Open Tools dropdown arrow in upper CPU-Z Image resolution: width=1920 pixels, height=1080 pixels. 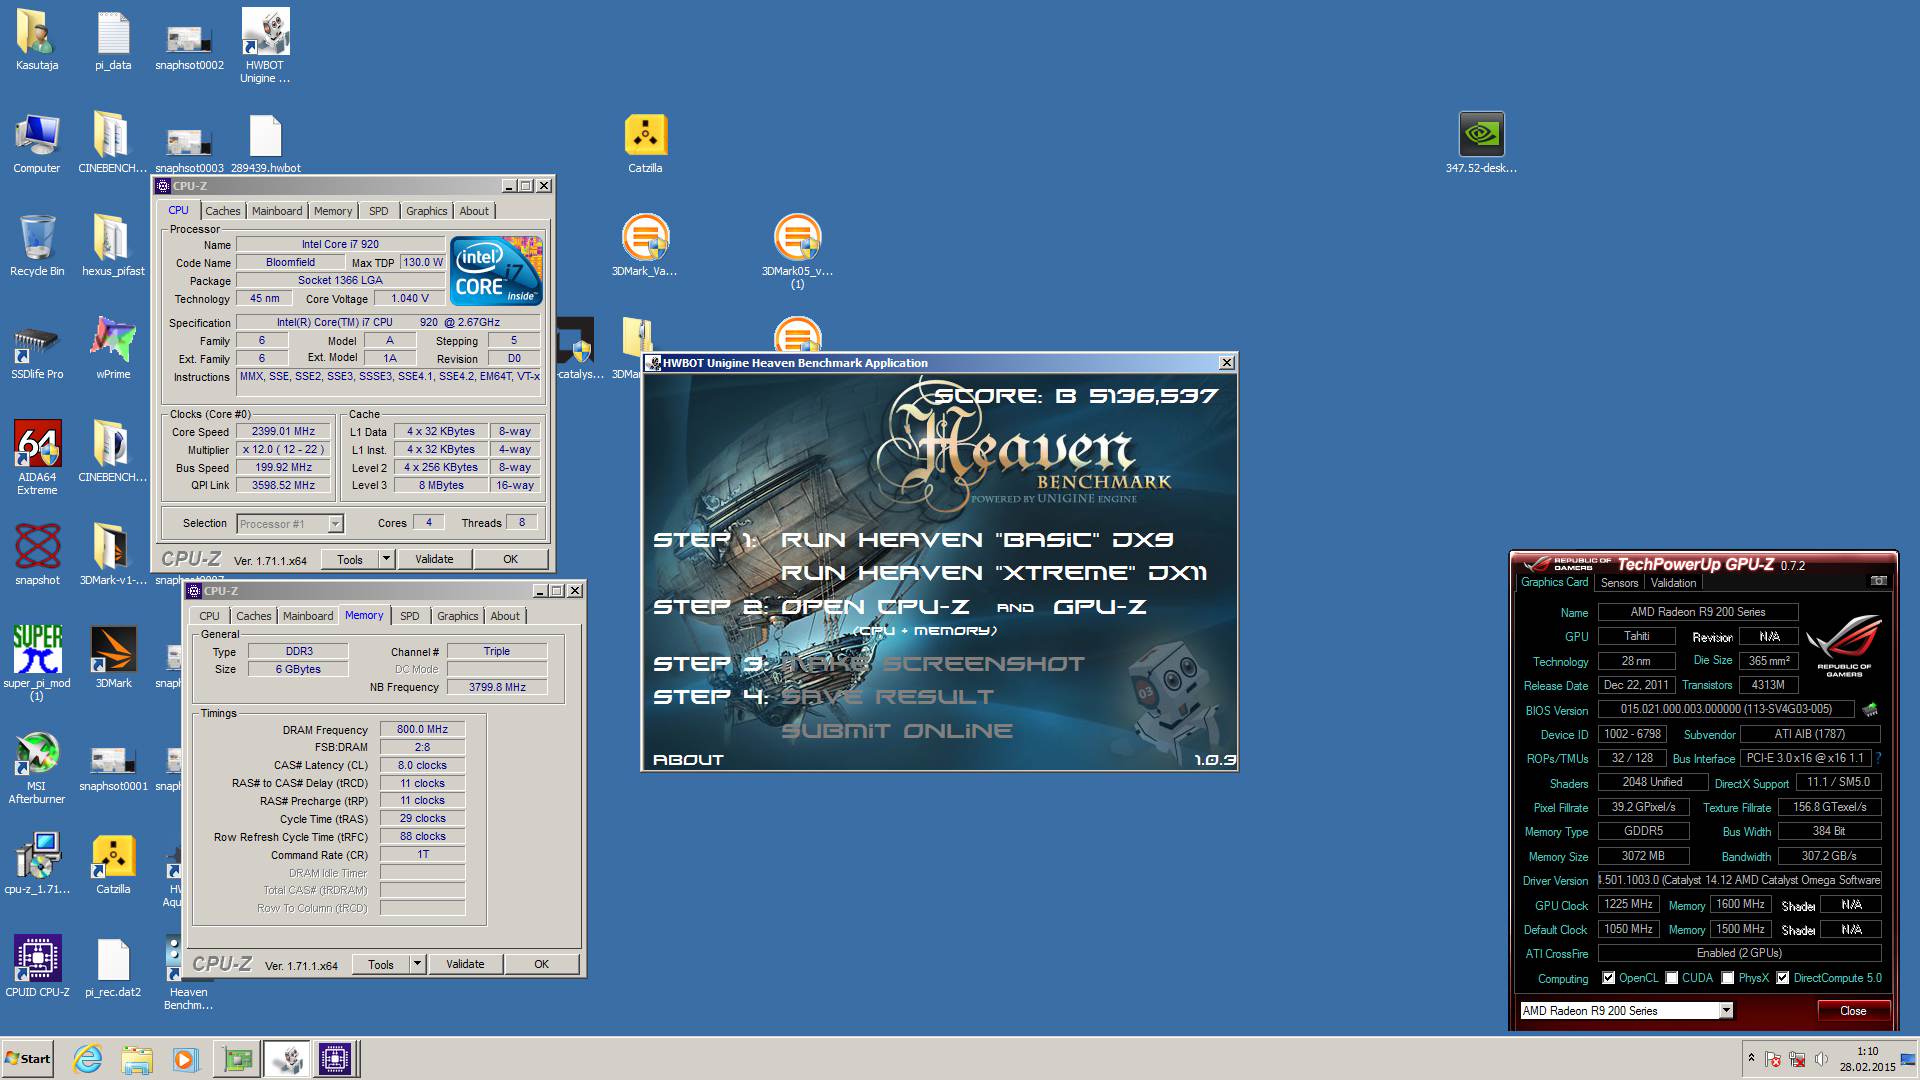pos(386,559)
